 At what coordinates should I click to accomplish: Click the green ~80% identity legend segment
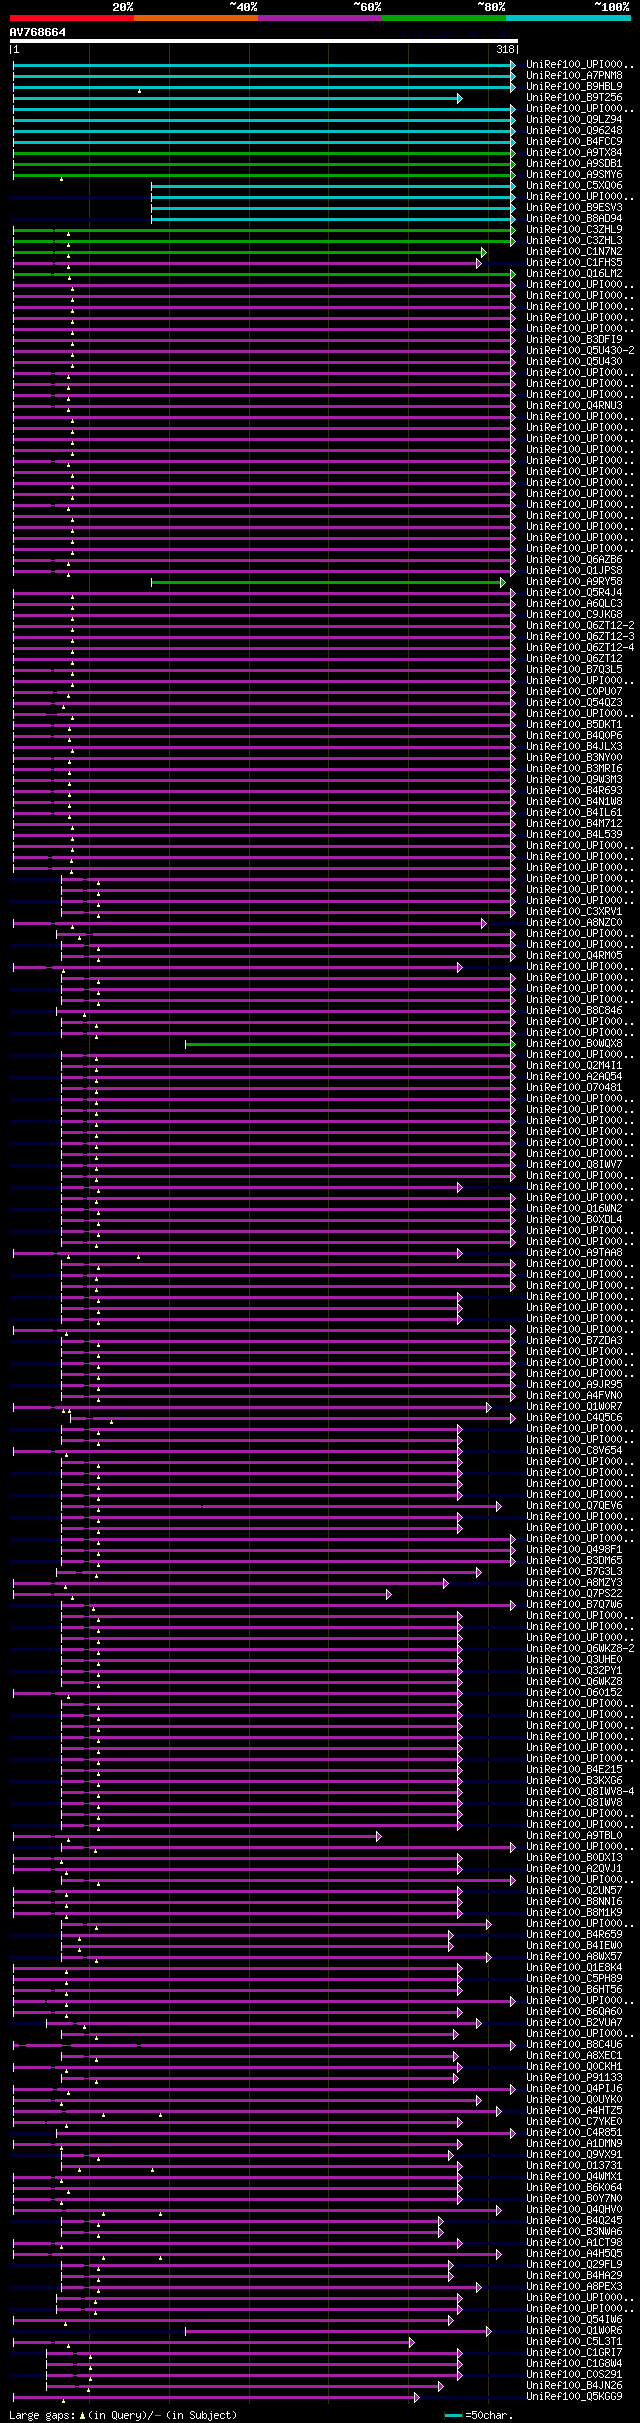point(444,18)
